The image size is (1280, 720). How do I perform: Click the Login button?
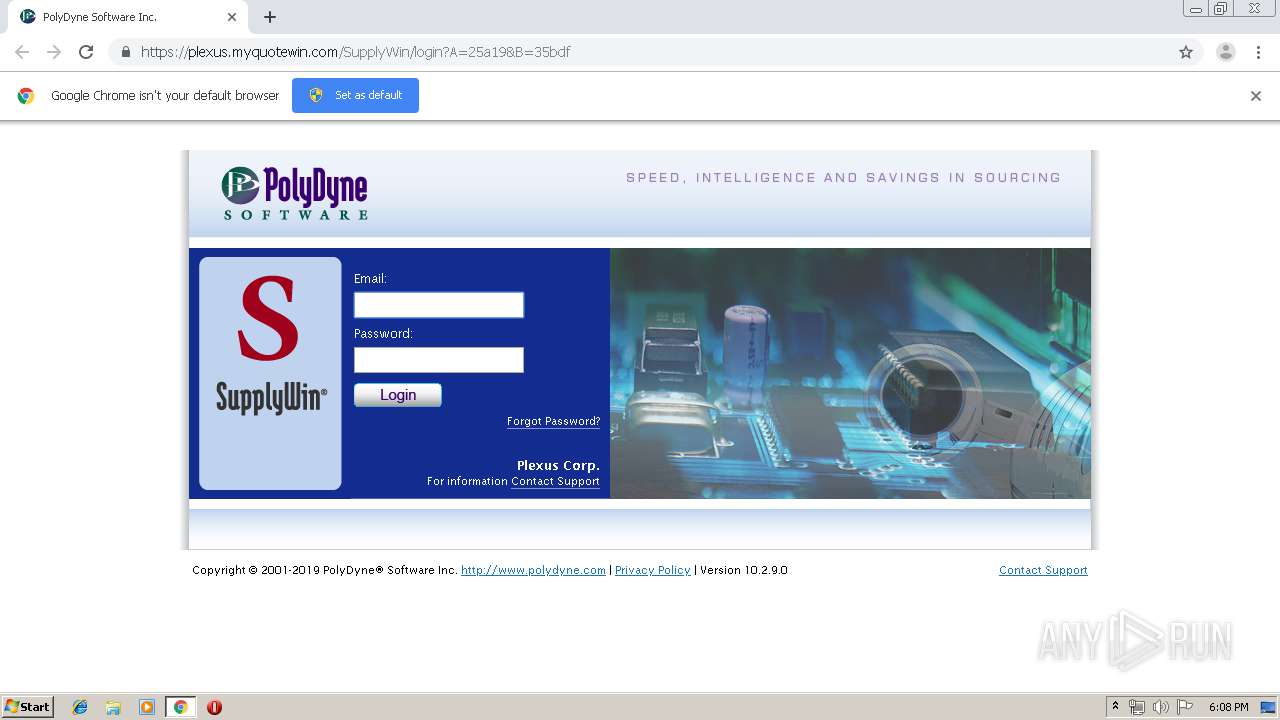click(398, 395)
